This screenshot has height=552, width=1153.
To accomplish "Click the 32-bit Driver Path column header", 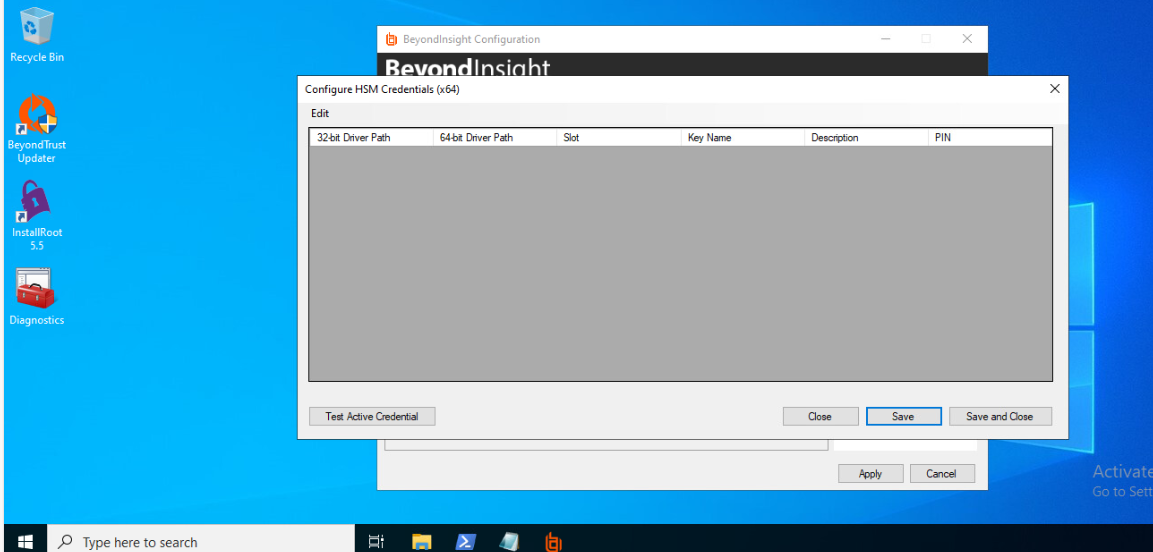I will (x=371, y=137).
